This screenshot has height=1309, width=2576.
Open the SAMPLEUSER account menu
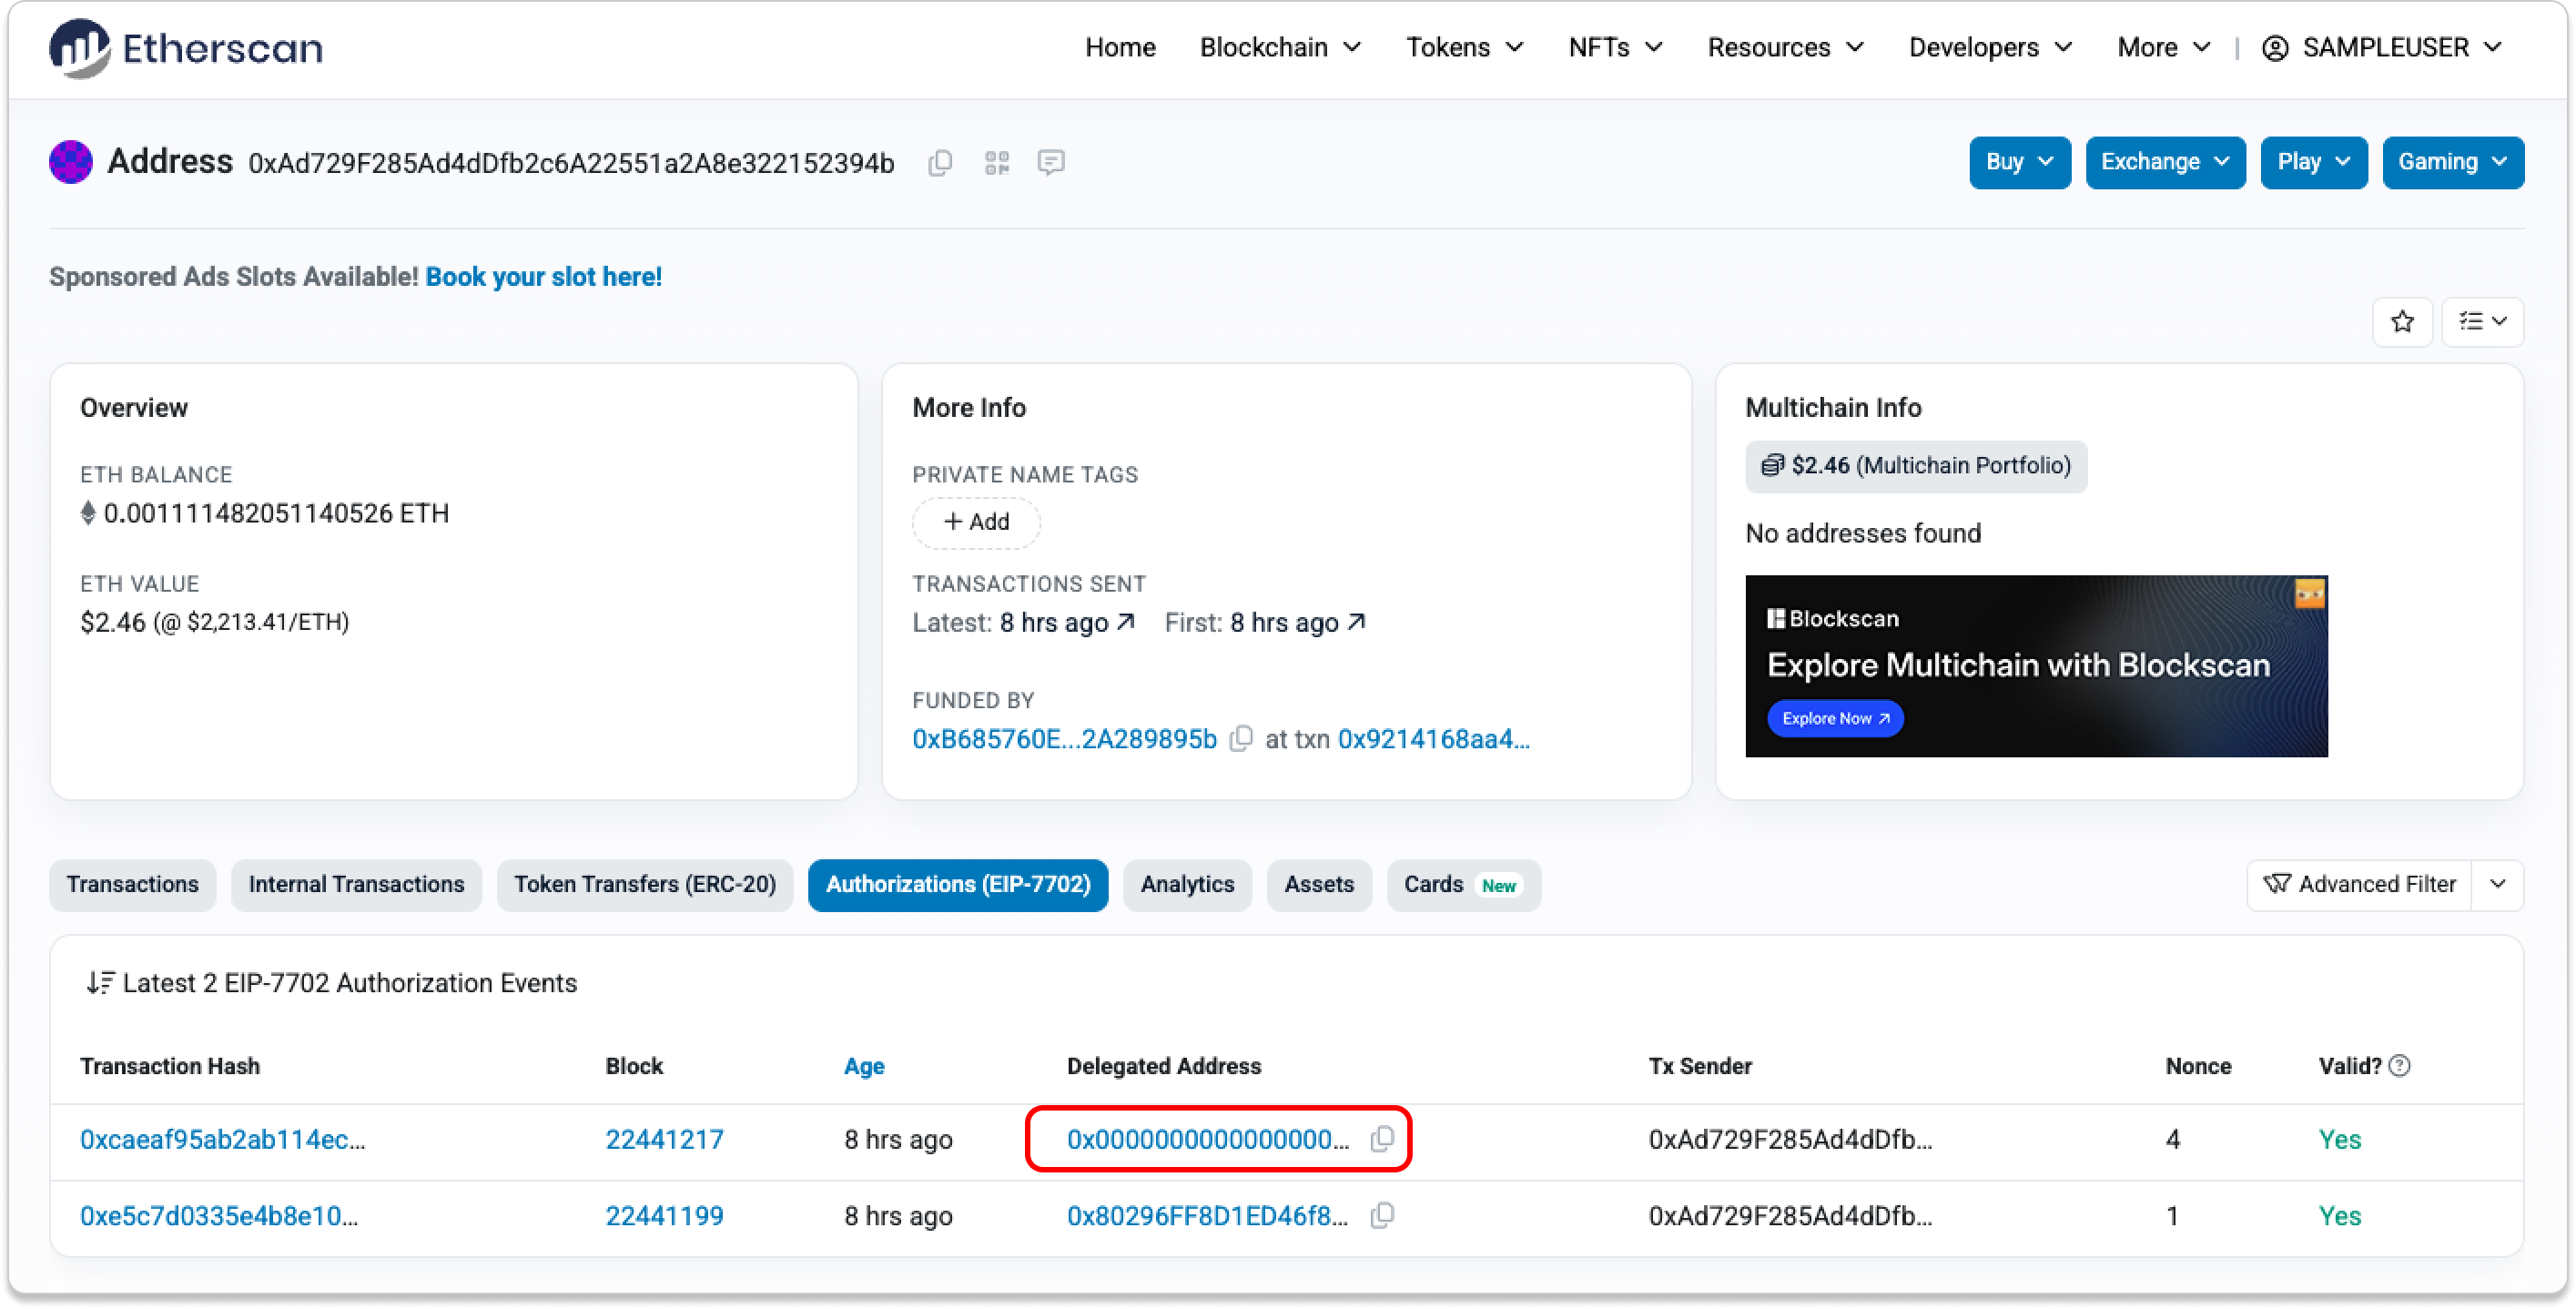click(2383, 47)
